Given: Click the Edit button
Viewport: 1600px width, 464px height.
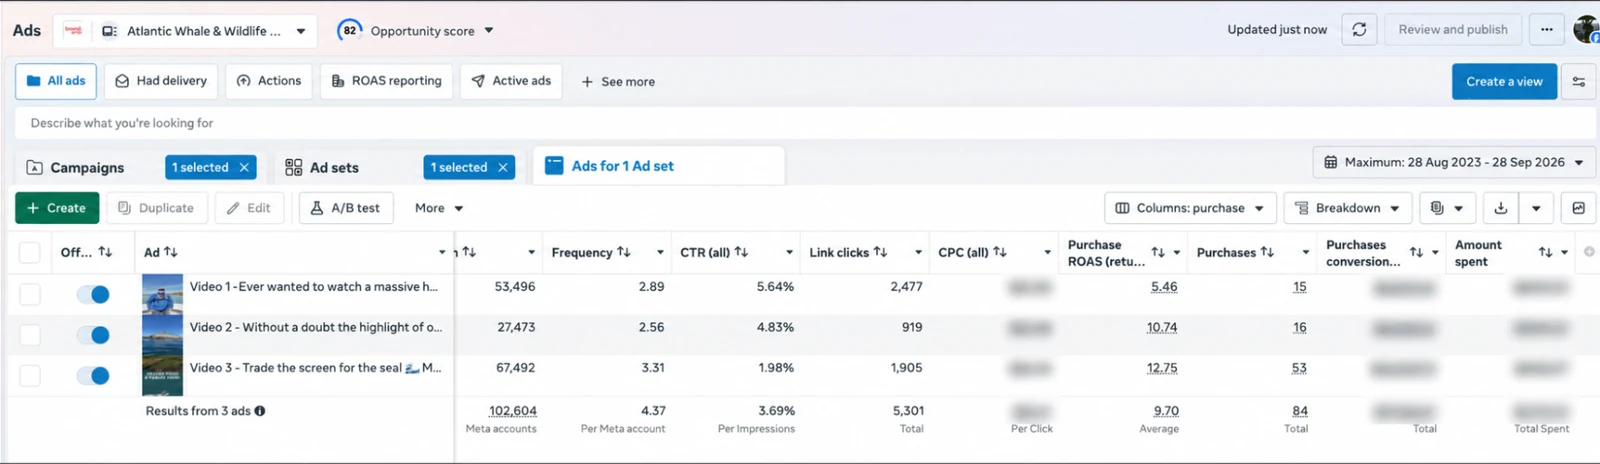Looking at the screenshot, I should coord(249,208).
